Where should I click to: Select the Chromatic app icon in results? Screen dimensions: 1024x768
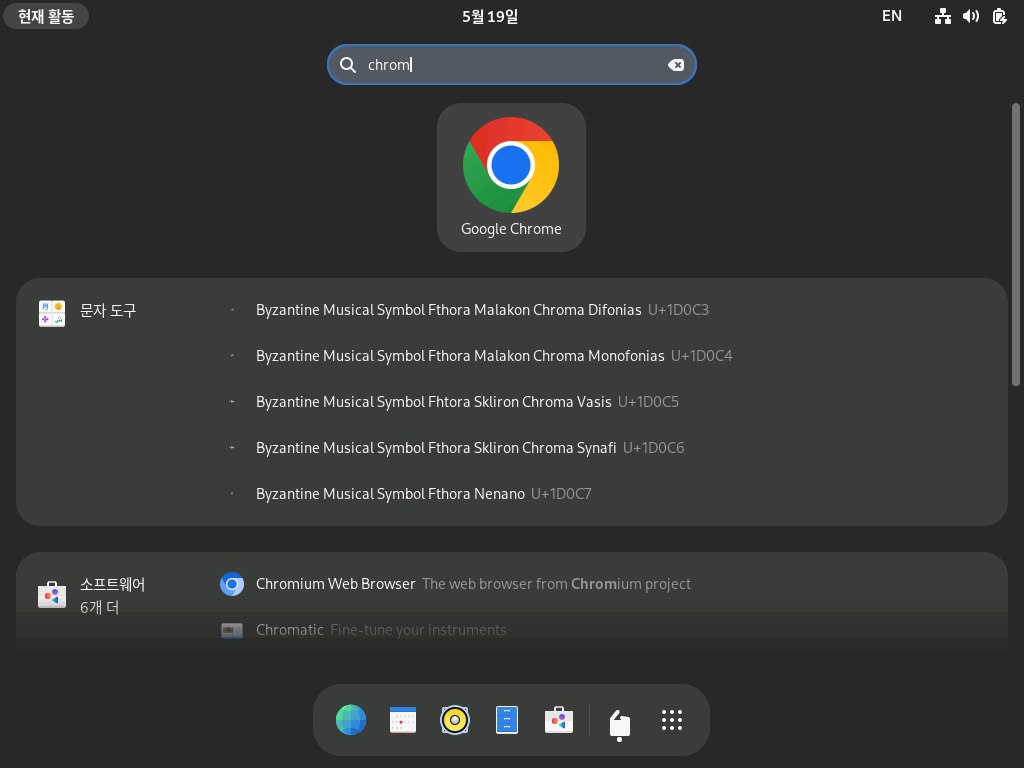point(232,630)
